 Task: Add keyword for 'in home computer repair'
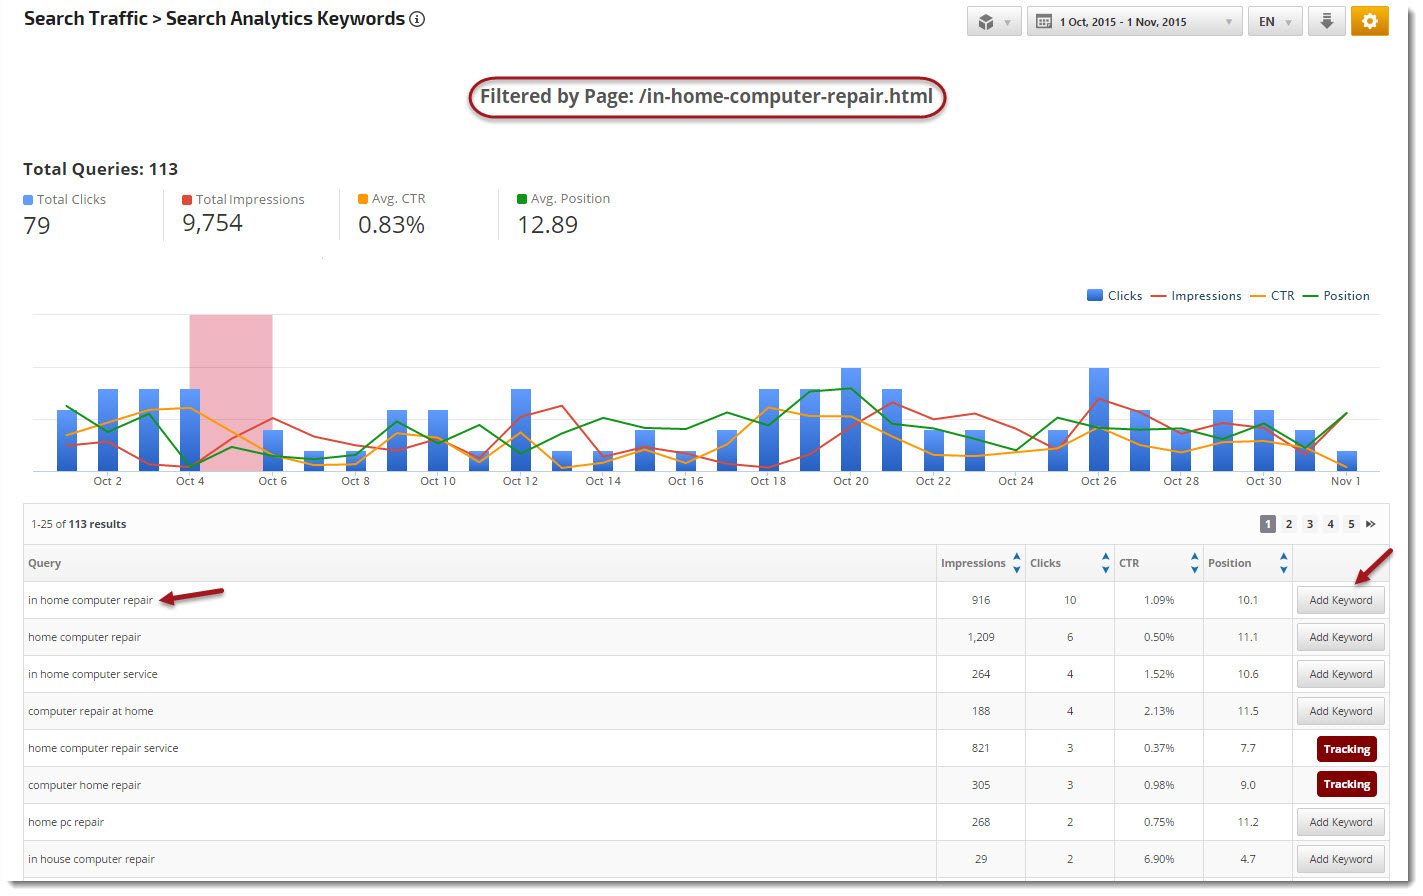coord(1340,600)
